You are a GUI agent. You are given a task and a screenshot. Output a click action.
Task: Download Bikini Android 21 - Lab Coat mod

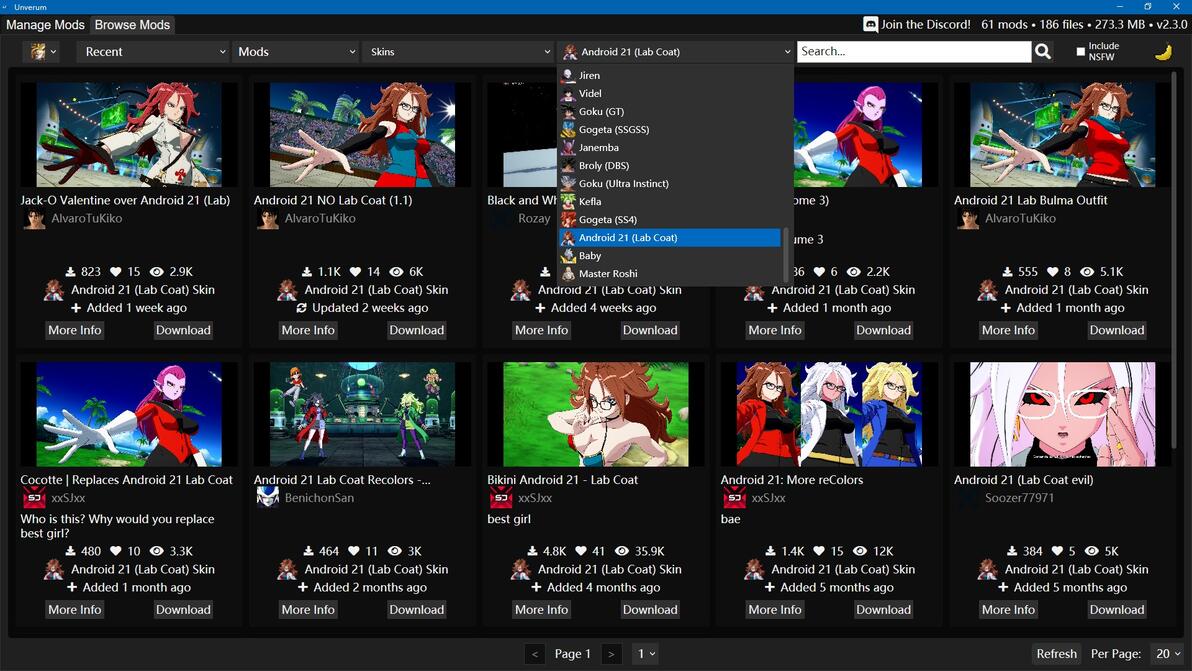pyautogui.click(x=650, y=609)
